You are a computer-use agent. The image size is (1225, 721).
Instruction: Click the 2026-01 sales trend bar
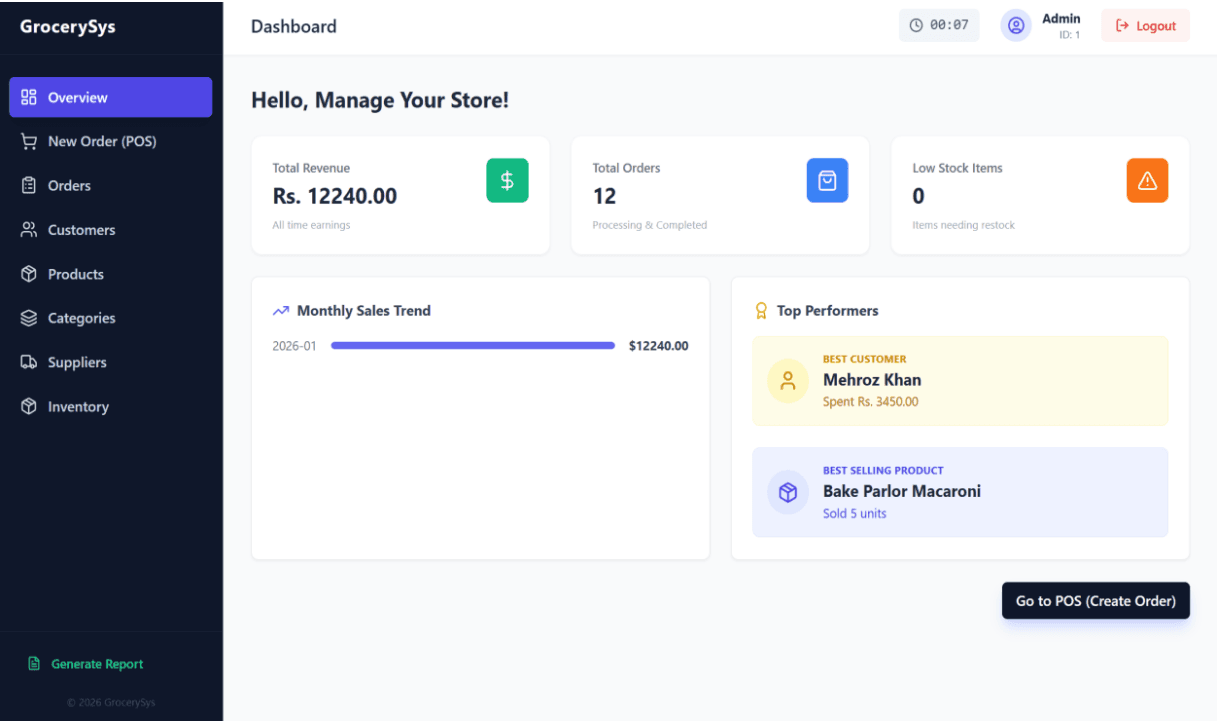pos(472,345)
